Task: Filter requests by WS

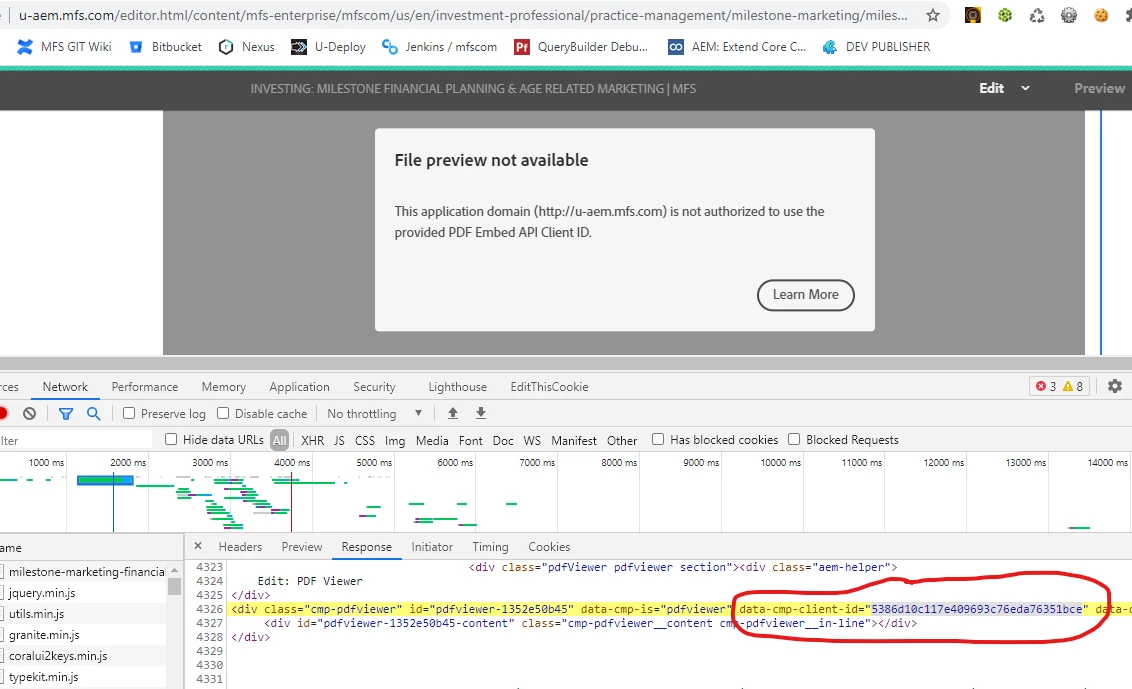Action: (x=532, y=441)
